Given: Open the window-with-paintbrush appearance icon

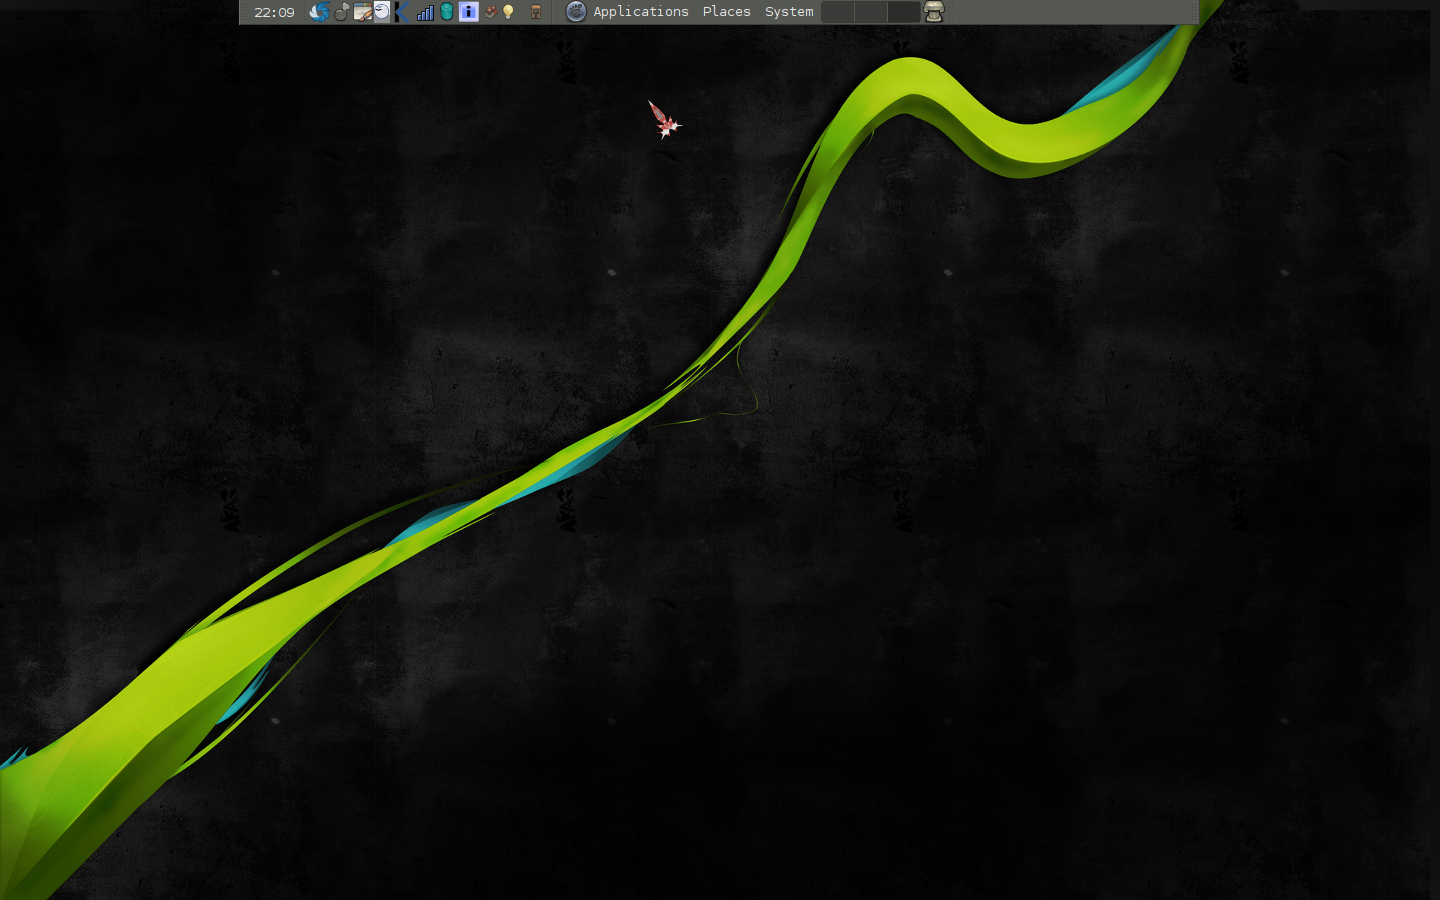Looking at the screenshot, I should 362,12.
